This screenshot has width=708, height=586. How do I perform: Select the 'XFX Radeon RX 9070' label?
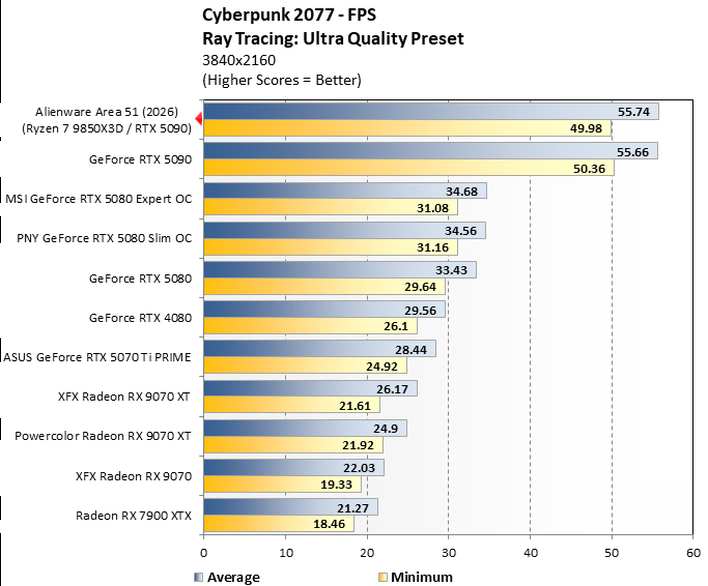[134, 476]
